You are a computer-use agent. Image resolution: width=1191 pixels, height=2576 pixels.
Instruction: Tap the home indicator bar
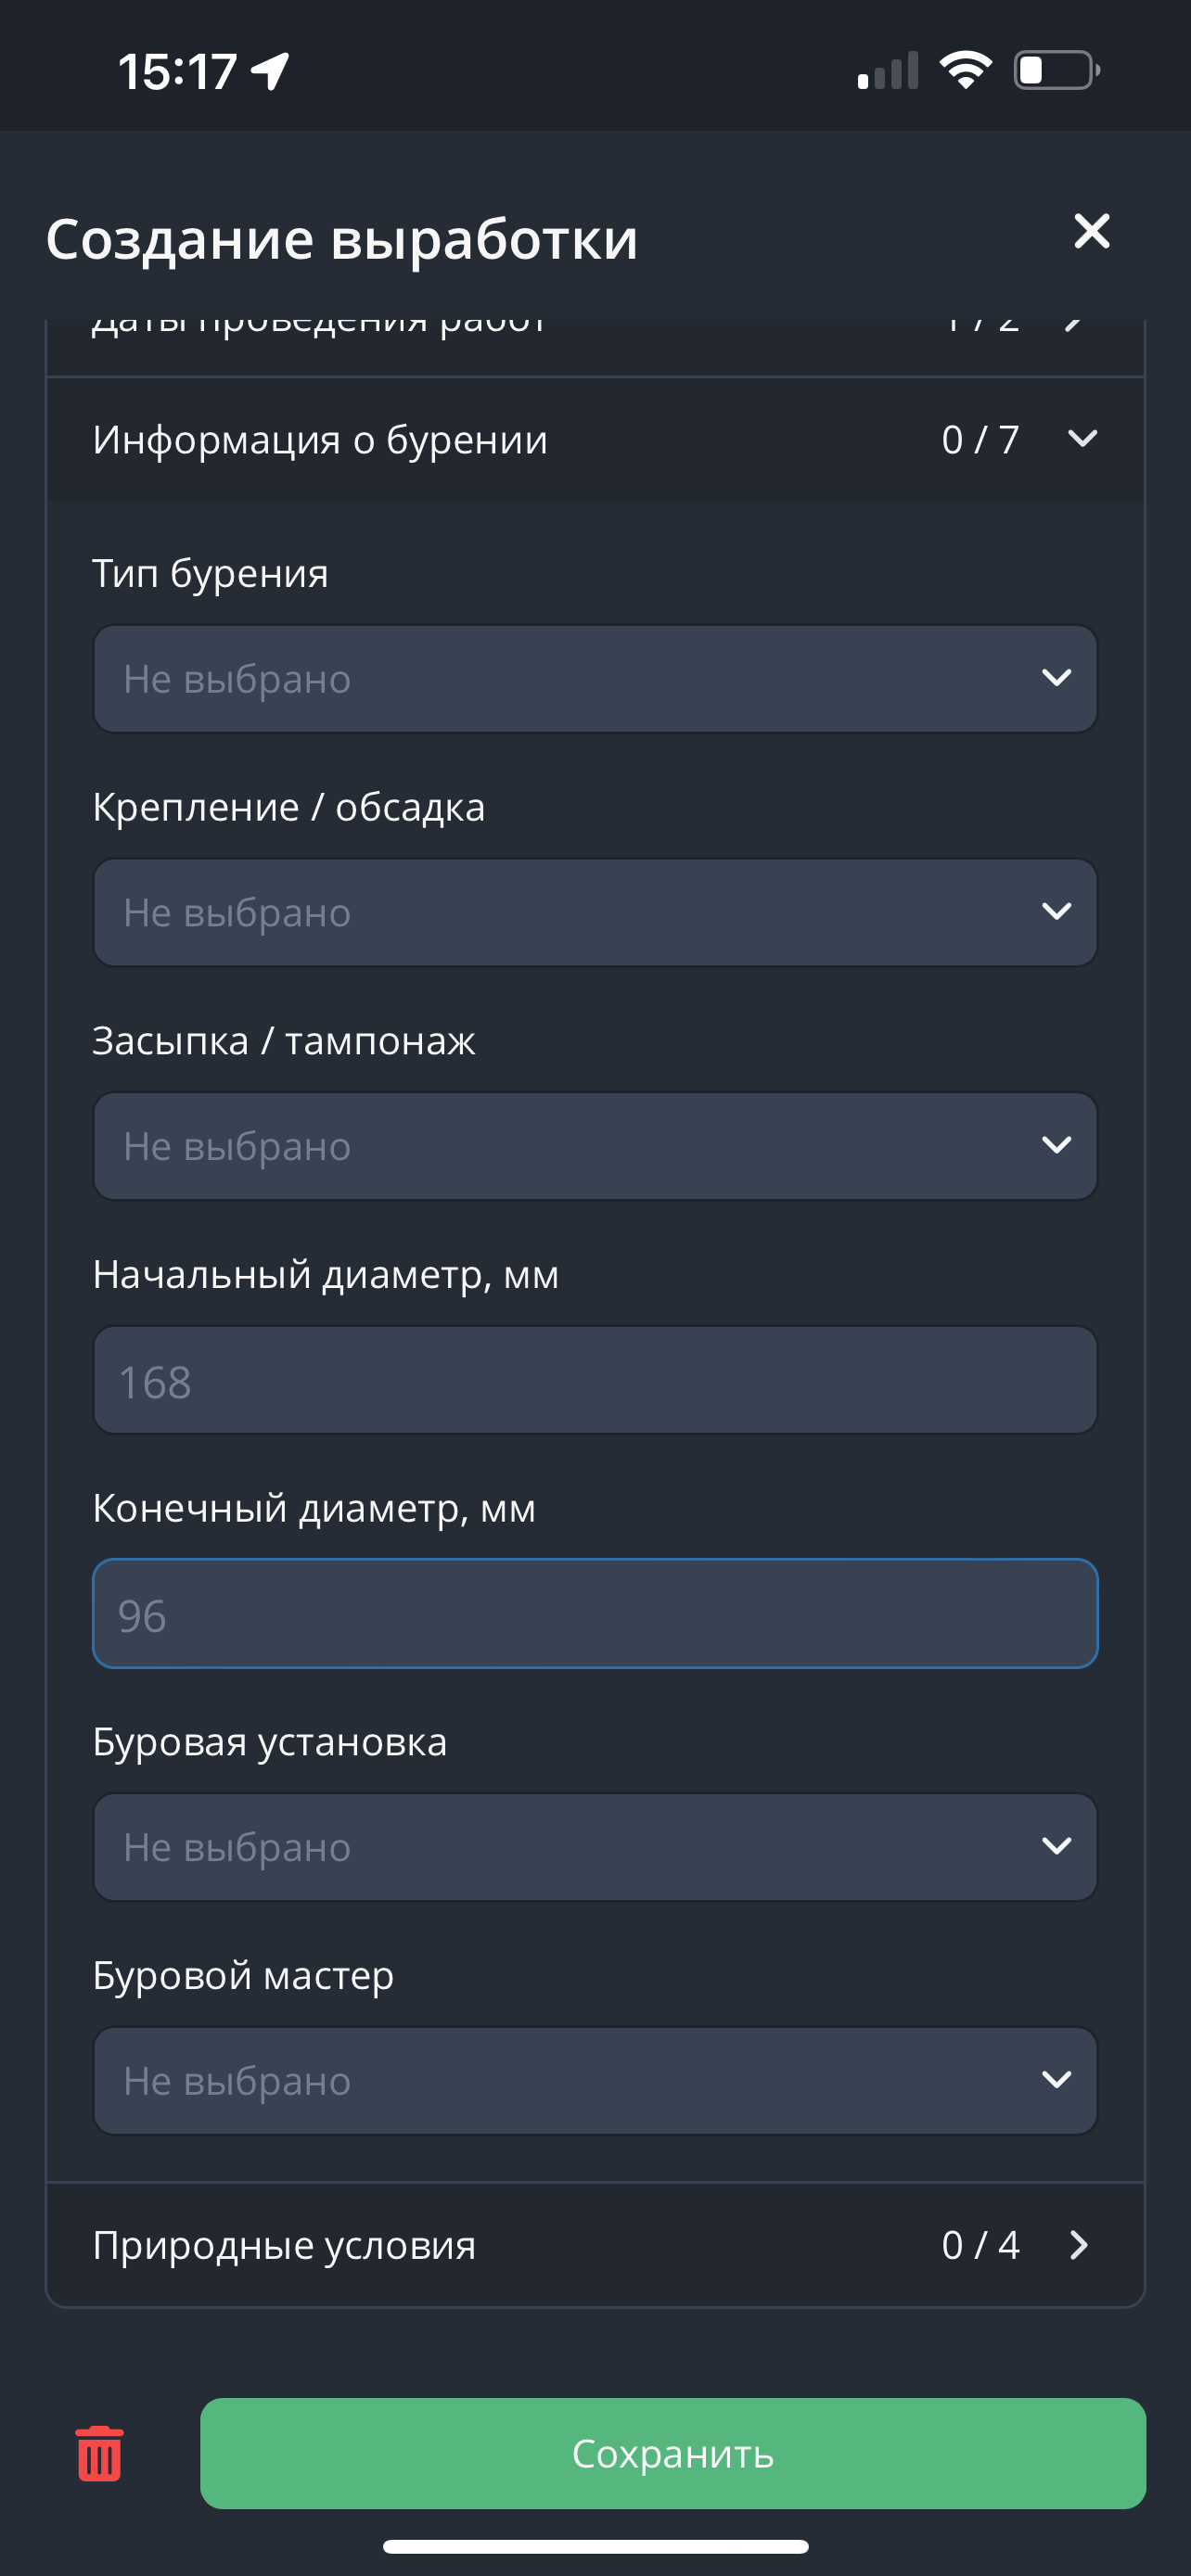(x=595, y=2546)
